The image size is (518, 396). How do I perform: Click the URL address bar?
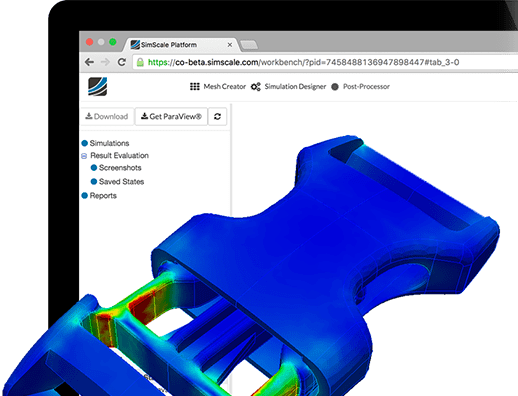coord(325,62)
